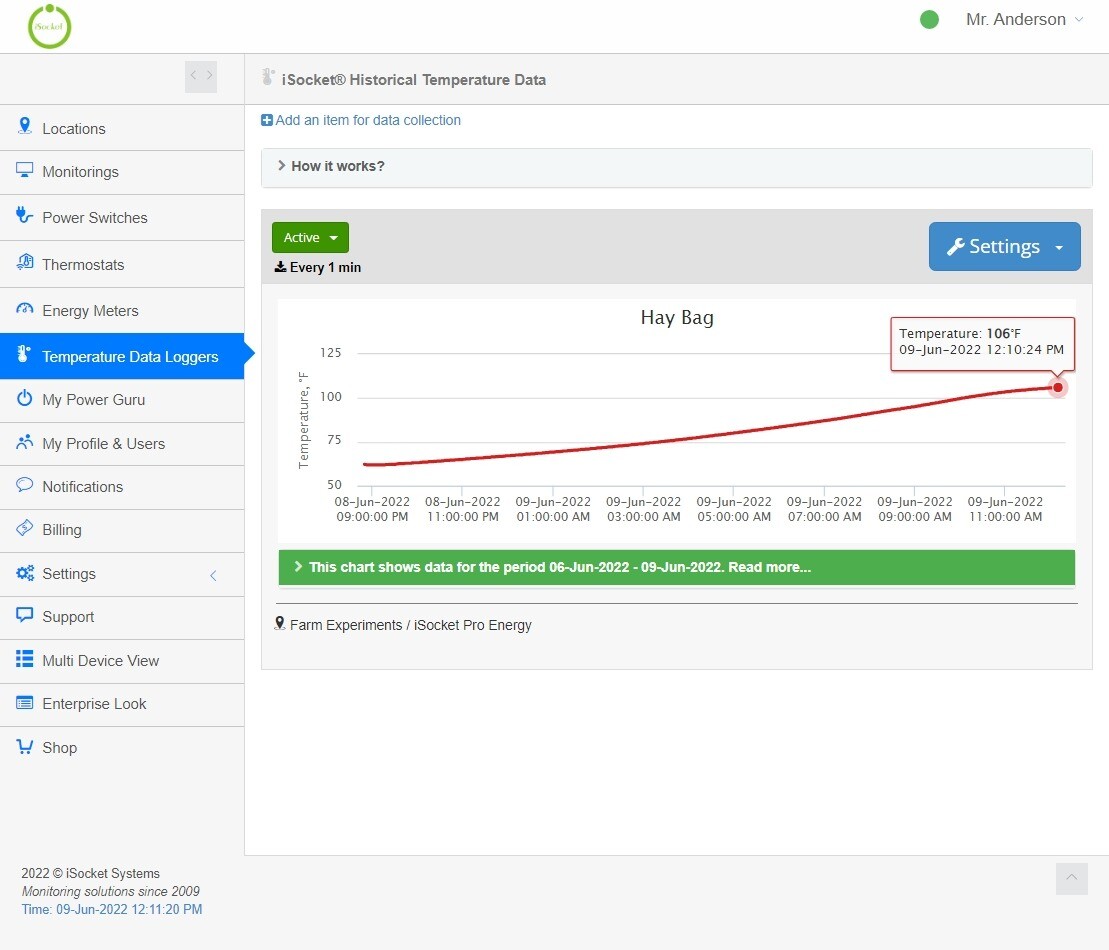Click the green online status dot
The width and height of the screenshot is (1109, 950).
point(929,20)
